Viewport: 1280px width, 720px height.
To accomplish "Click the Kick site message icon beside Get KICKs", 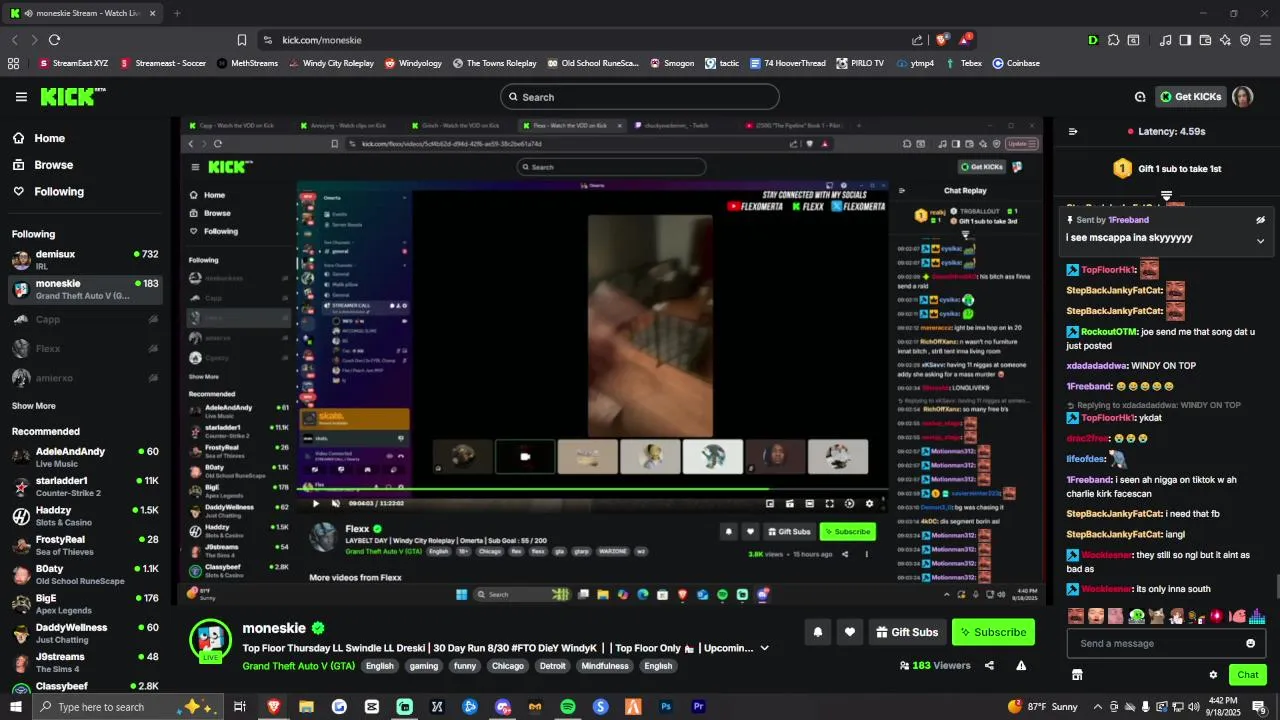I will (x=1140, y=97).
